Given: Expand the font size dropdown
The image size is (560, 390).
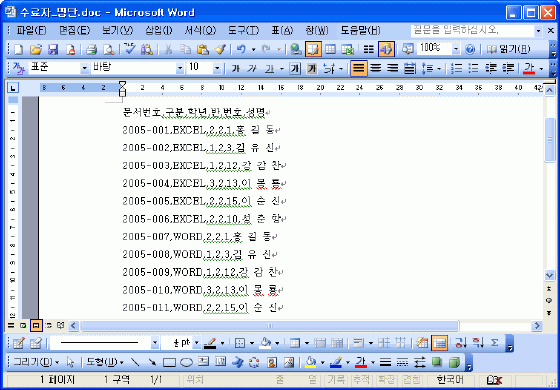Looking at the screenshot, I should coord(217,68).
